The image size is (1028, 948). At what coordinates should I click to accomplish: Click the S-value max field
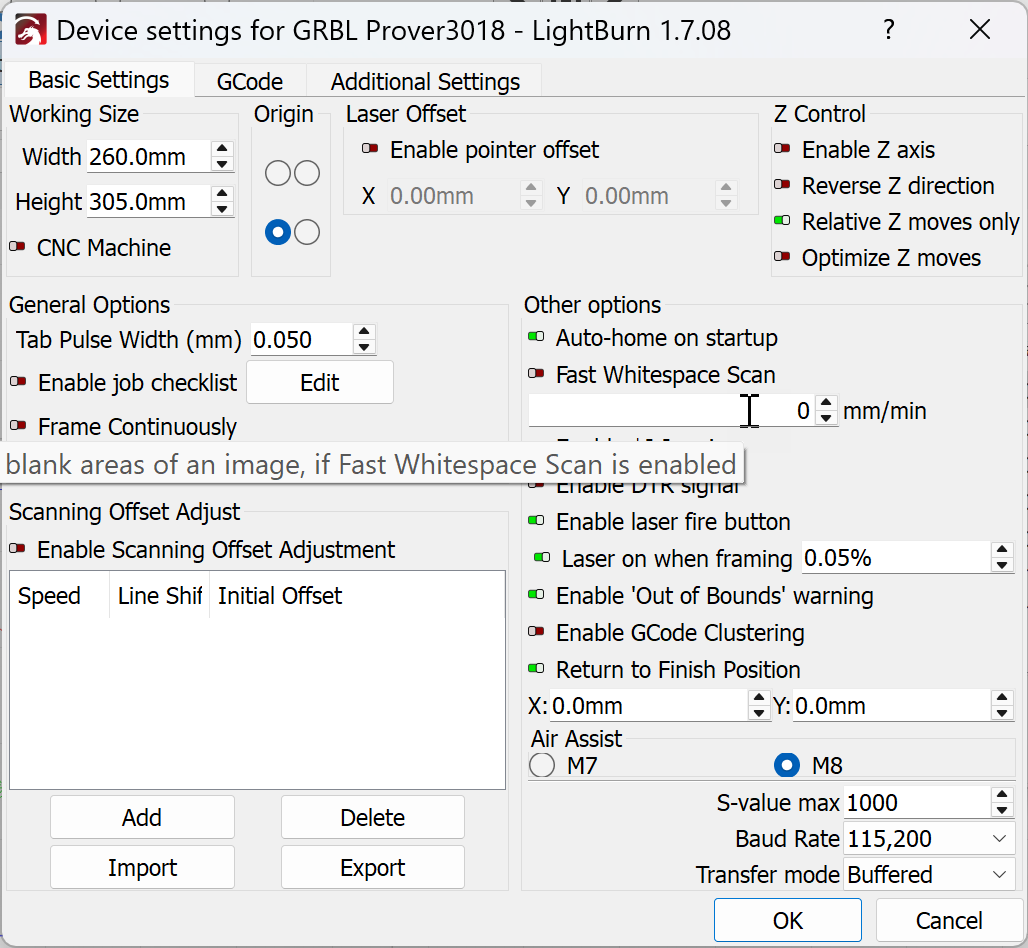[x=917, y=802]
